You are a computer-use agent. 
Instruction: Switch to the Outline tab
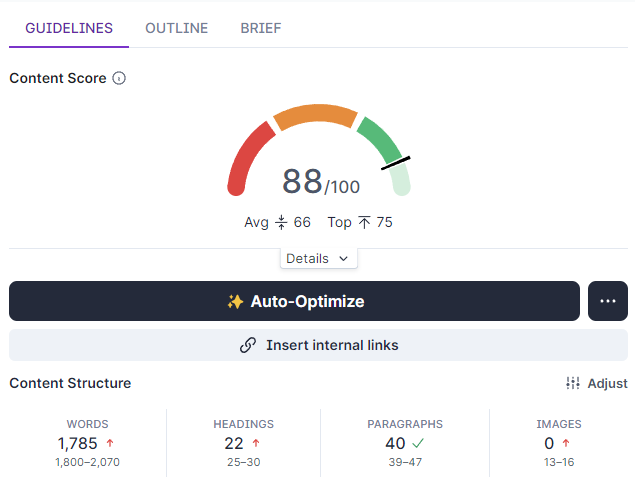177,28
